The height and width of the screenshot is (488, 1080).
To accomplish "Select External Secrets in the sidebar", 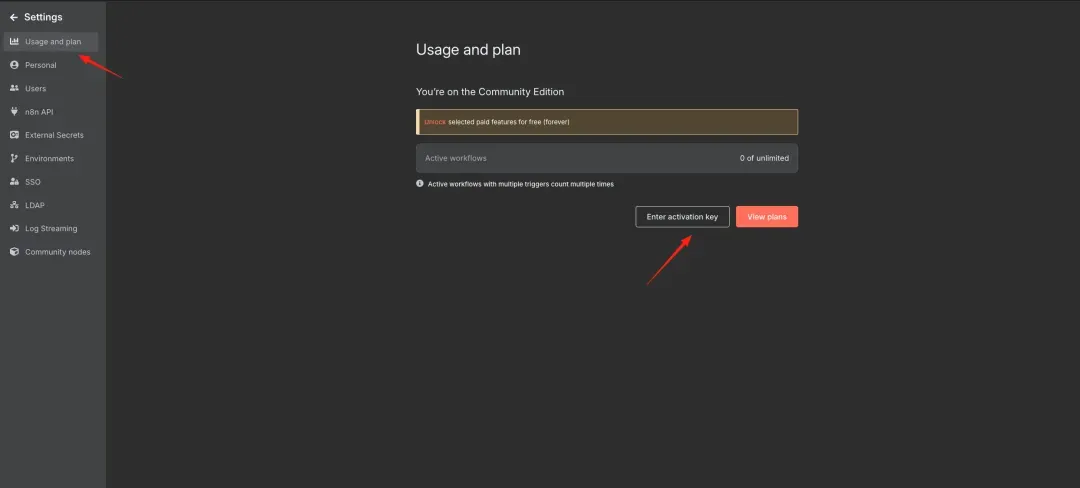I will pyautogui.click(x=54, y=135).
